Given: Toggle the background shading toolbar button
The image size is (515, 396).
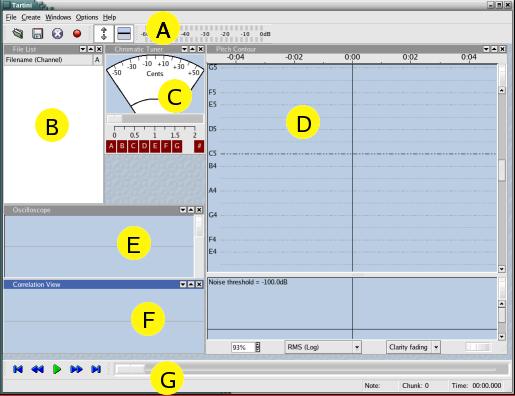Looking at the screenshot, I should [124, 33].
